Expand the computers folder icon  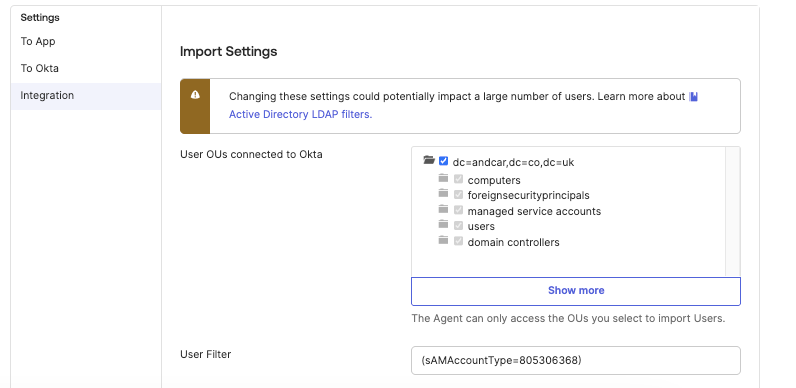tap(444, 178)
